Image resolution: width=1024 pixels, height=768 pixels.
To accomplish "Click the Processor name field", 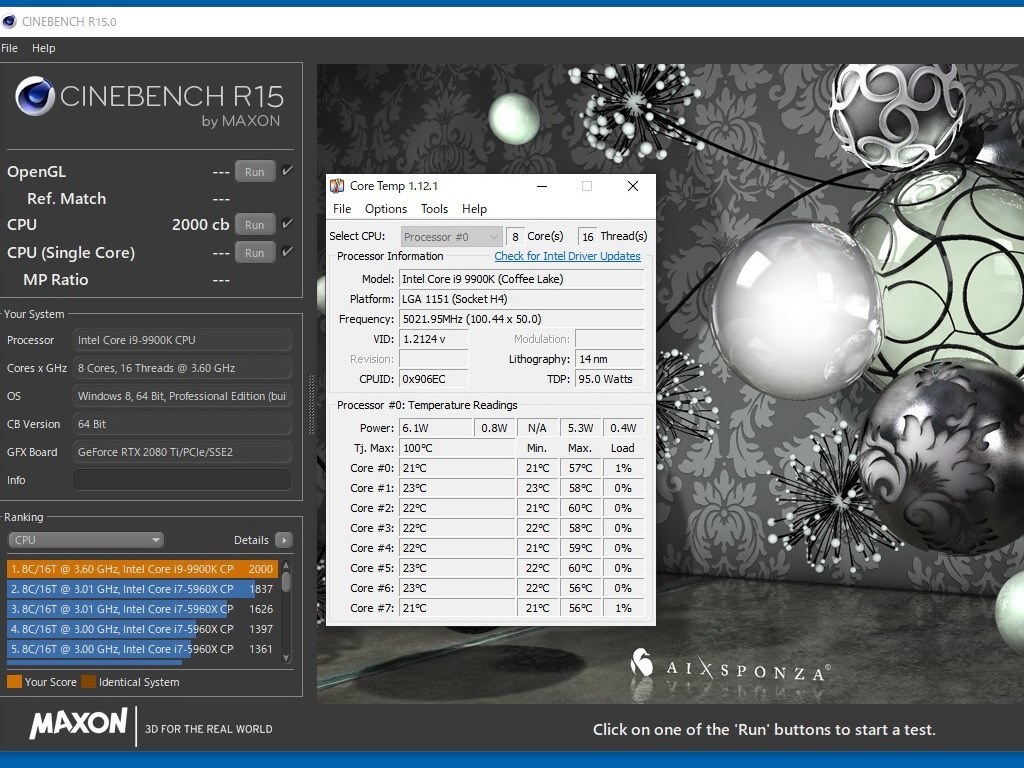I will coord(182,340).
